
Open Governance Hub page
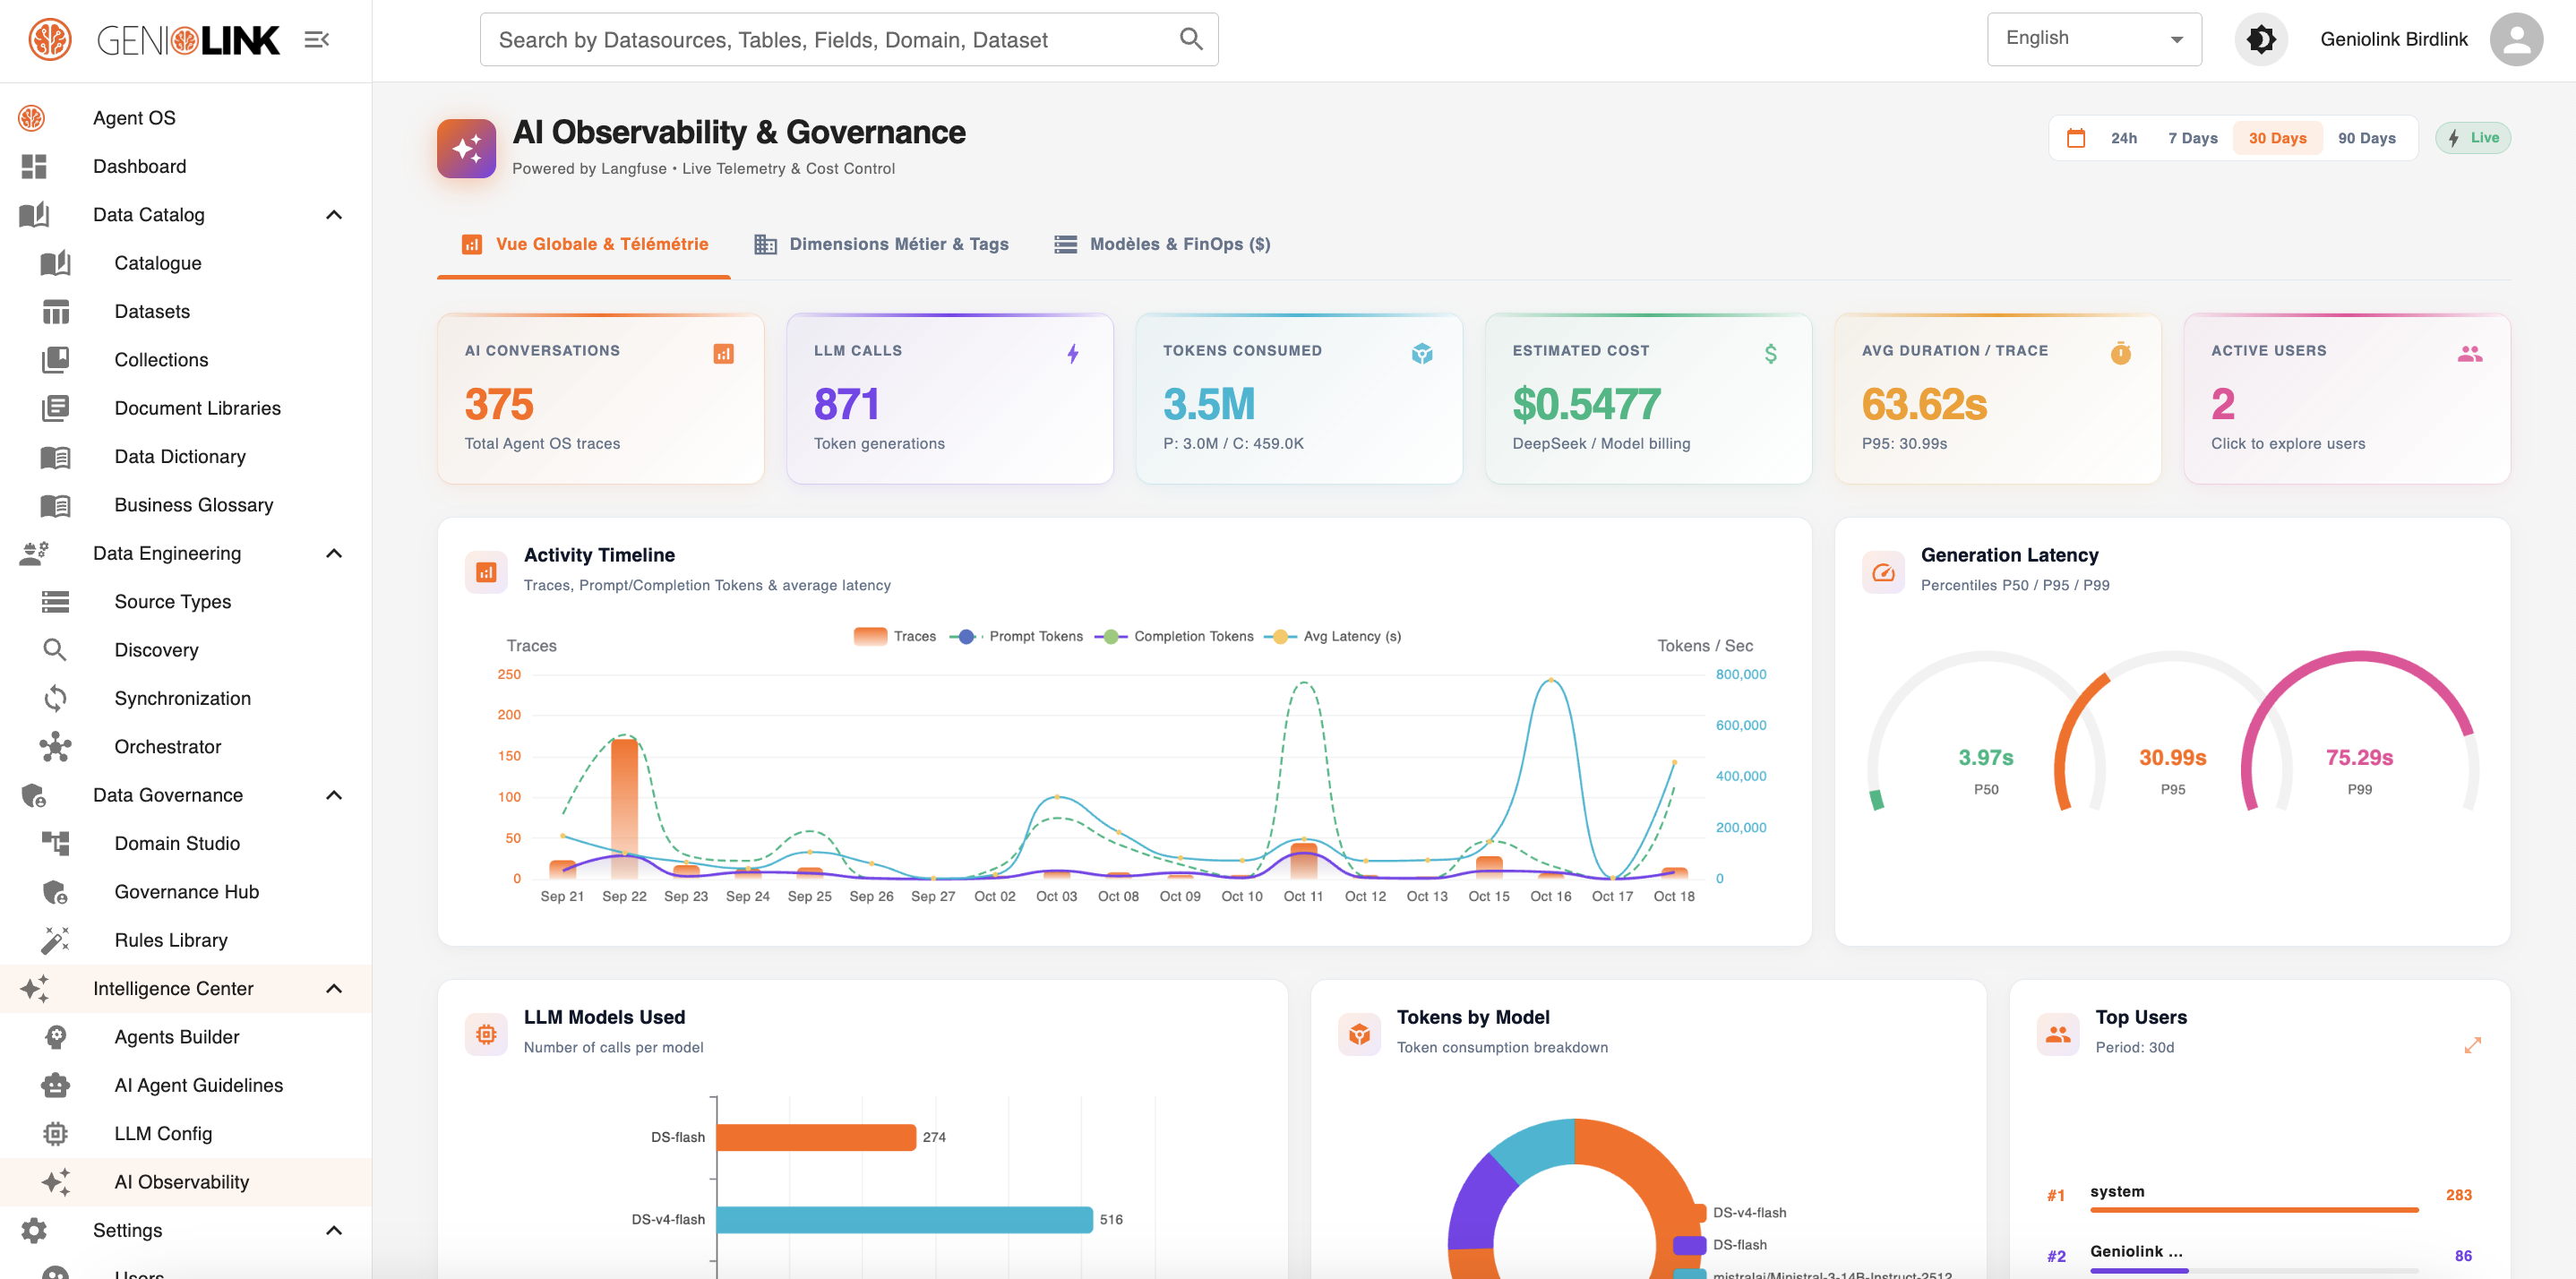[186, 892]
